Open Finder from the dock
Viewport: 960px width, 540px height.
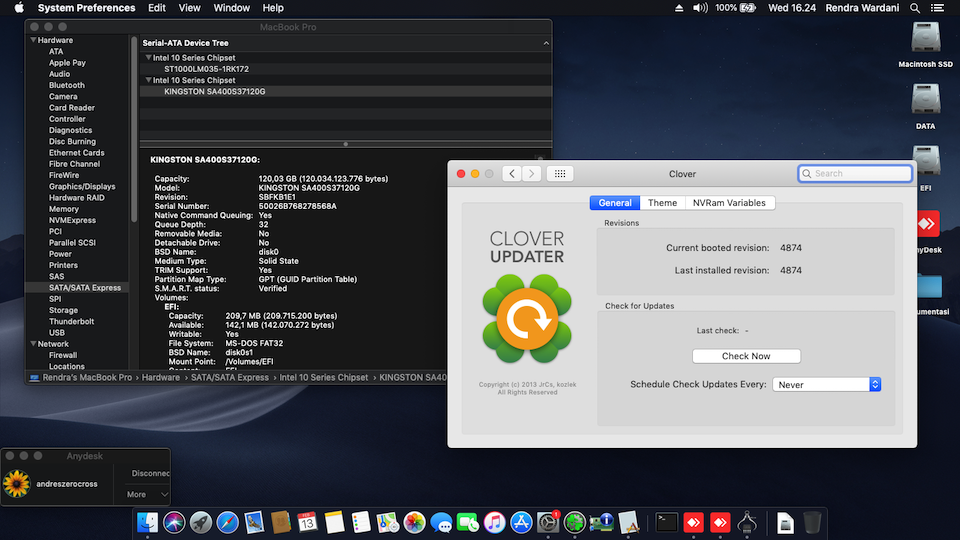(148, 522)
